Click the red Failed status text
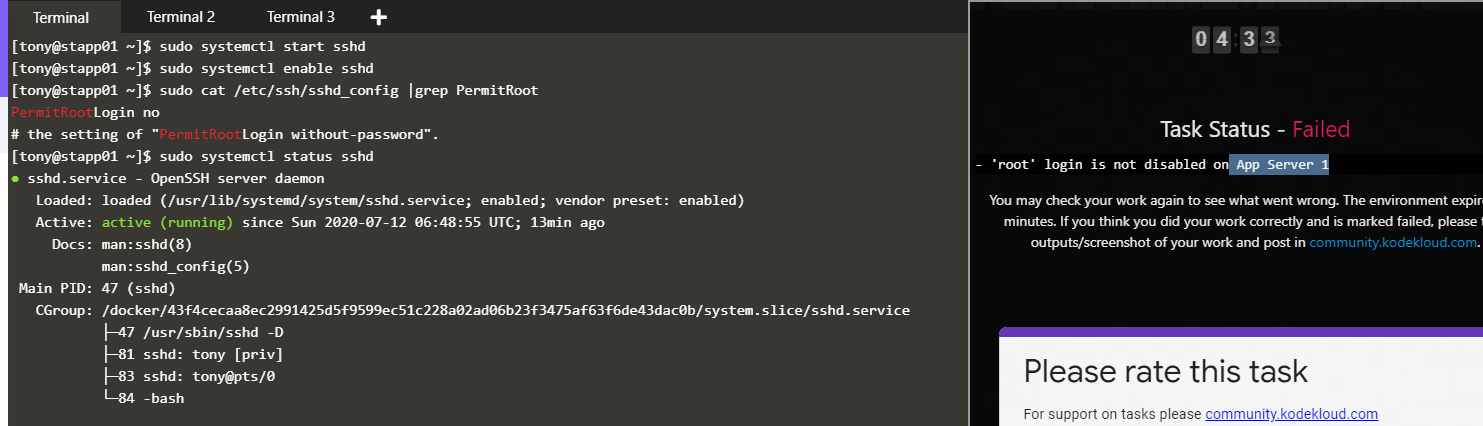 click(x=1320, y=129)
